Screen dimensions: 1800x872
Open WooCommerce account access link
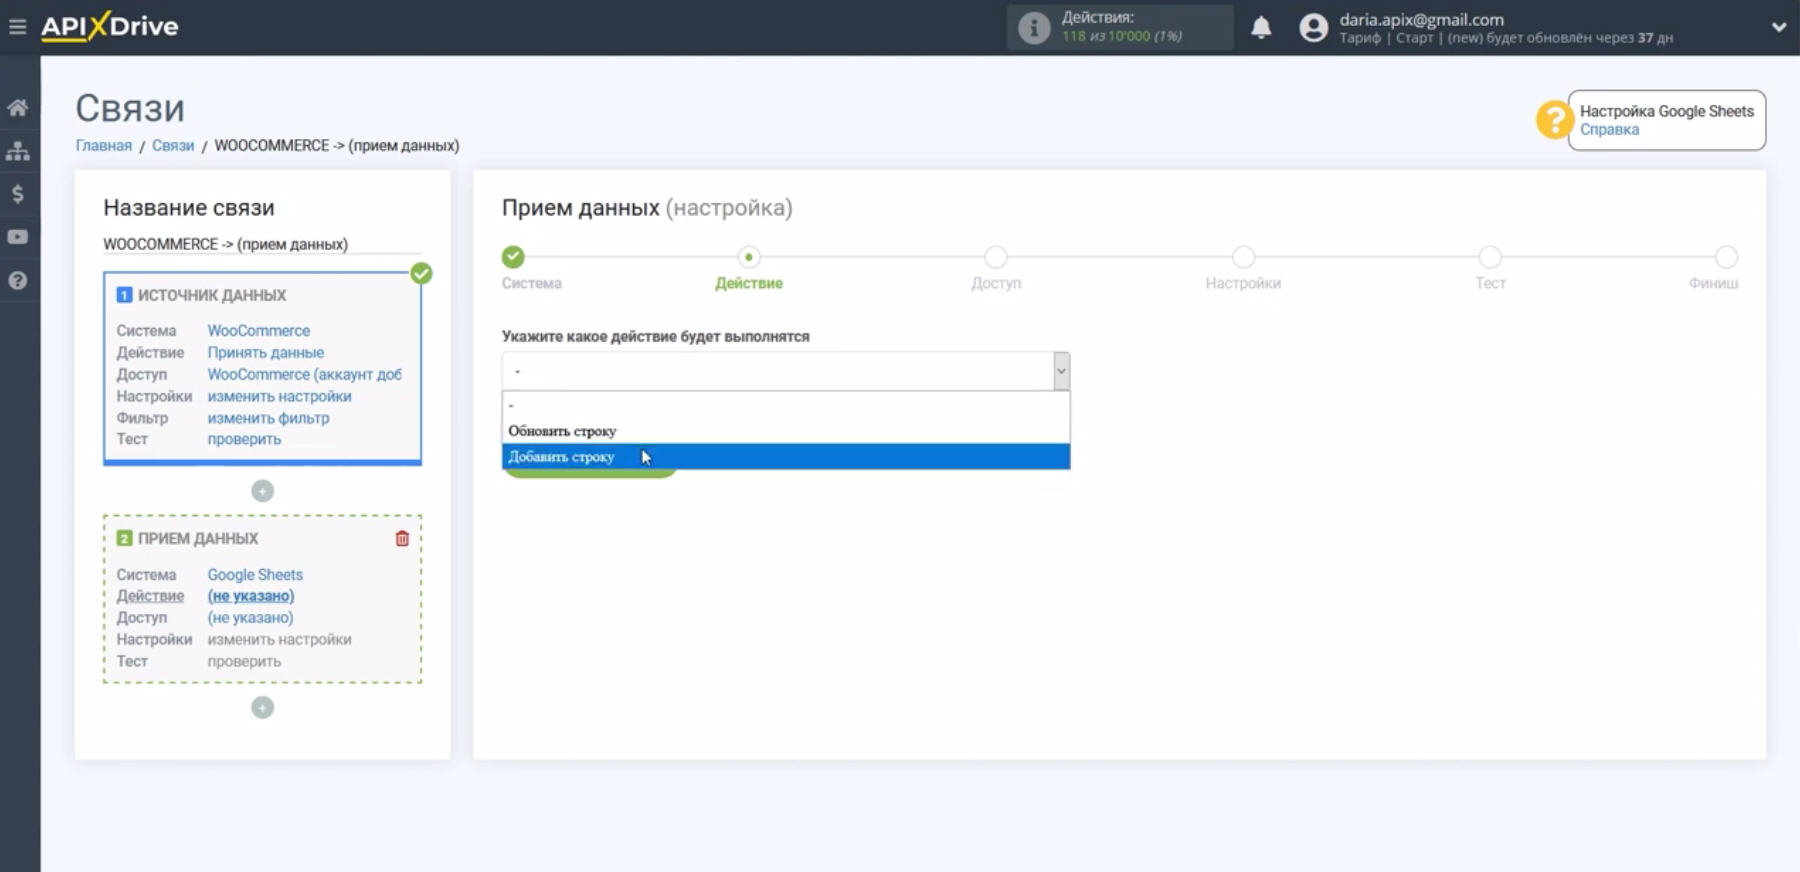point(305,375)
